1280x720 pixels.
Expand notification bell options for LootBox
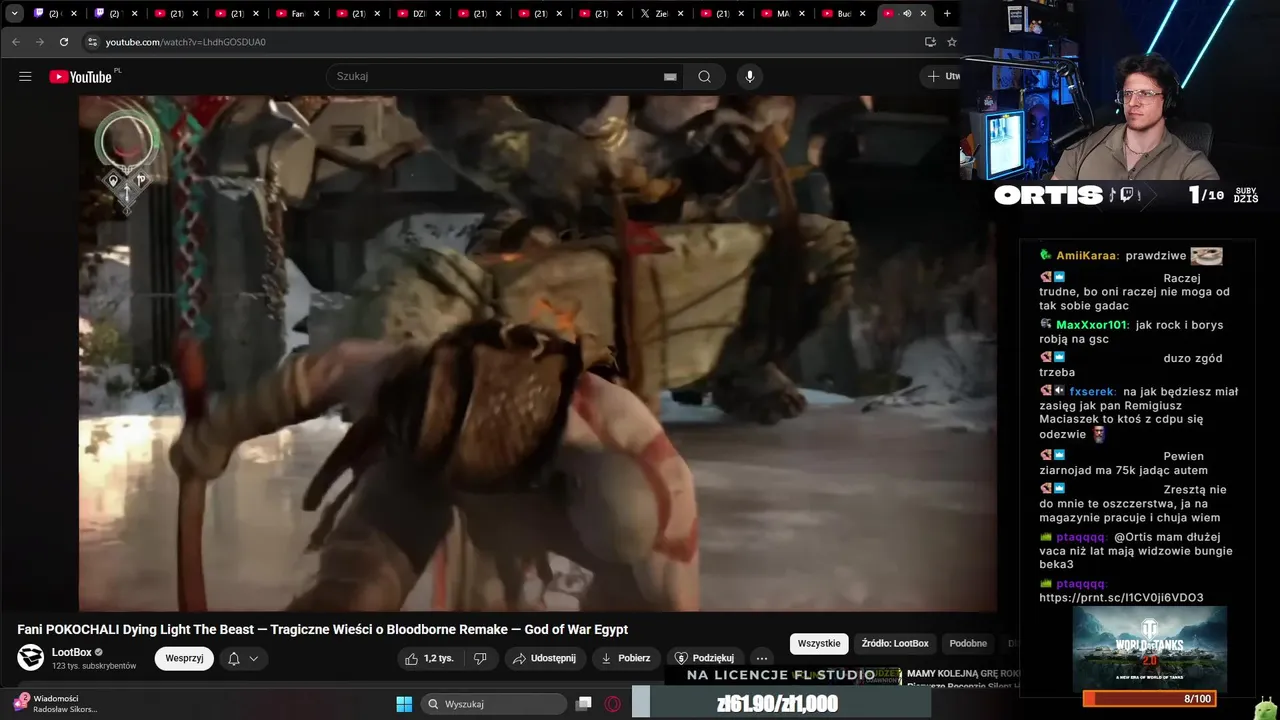243,658
